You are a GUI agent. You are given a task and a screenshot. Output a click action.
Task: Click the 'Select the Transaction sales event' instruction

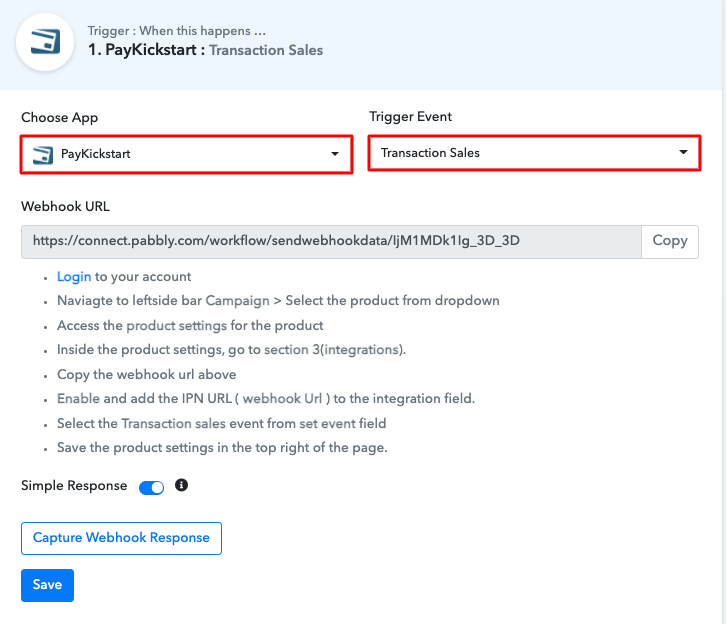point(221,423)
